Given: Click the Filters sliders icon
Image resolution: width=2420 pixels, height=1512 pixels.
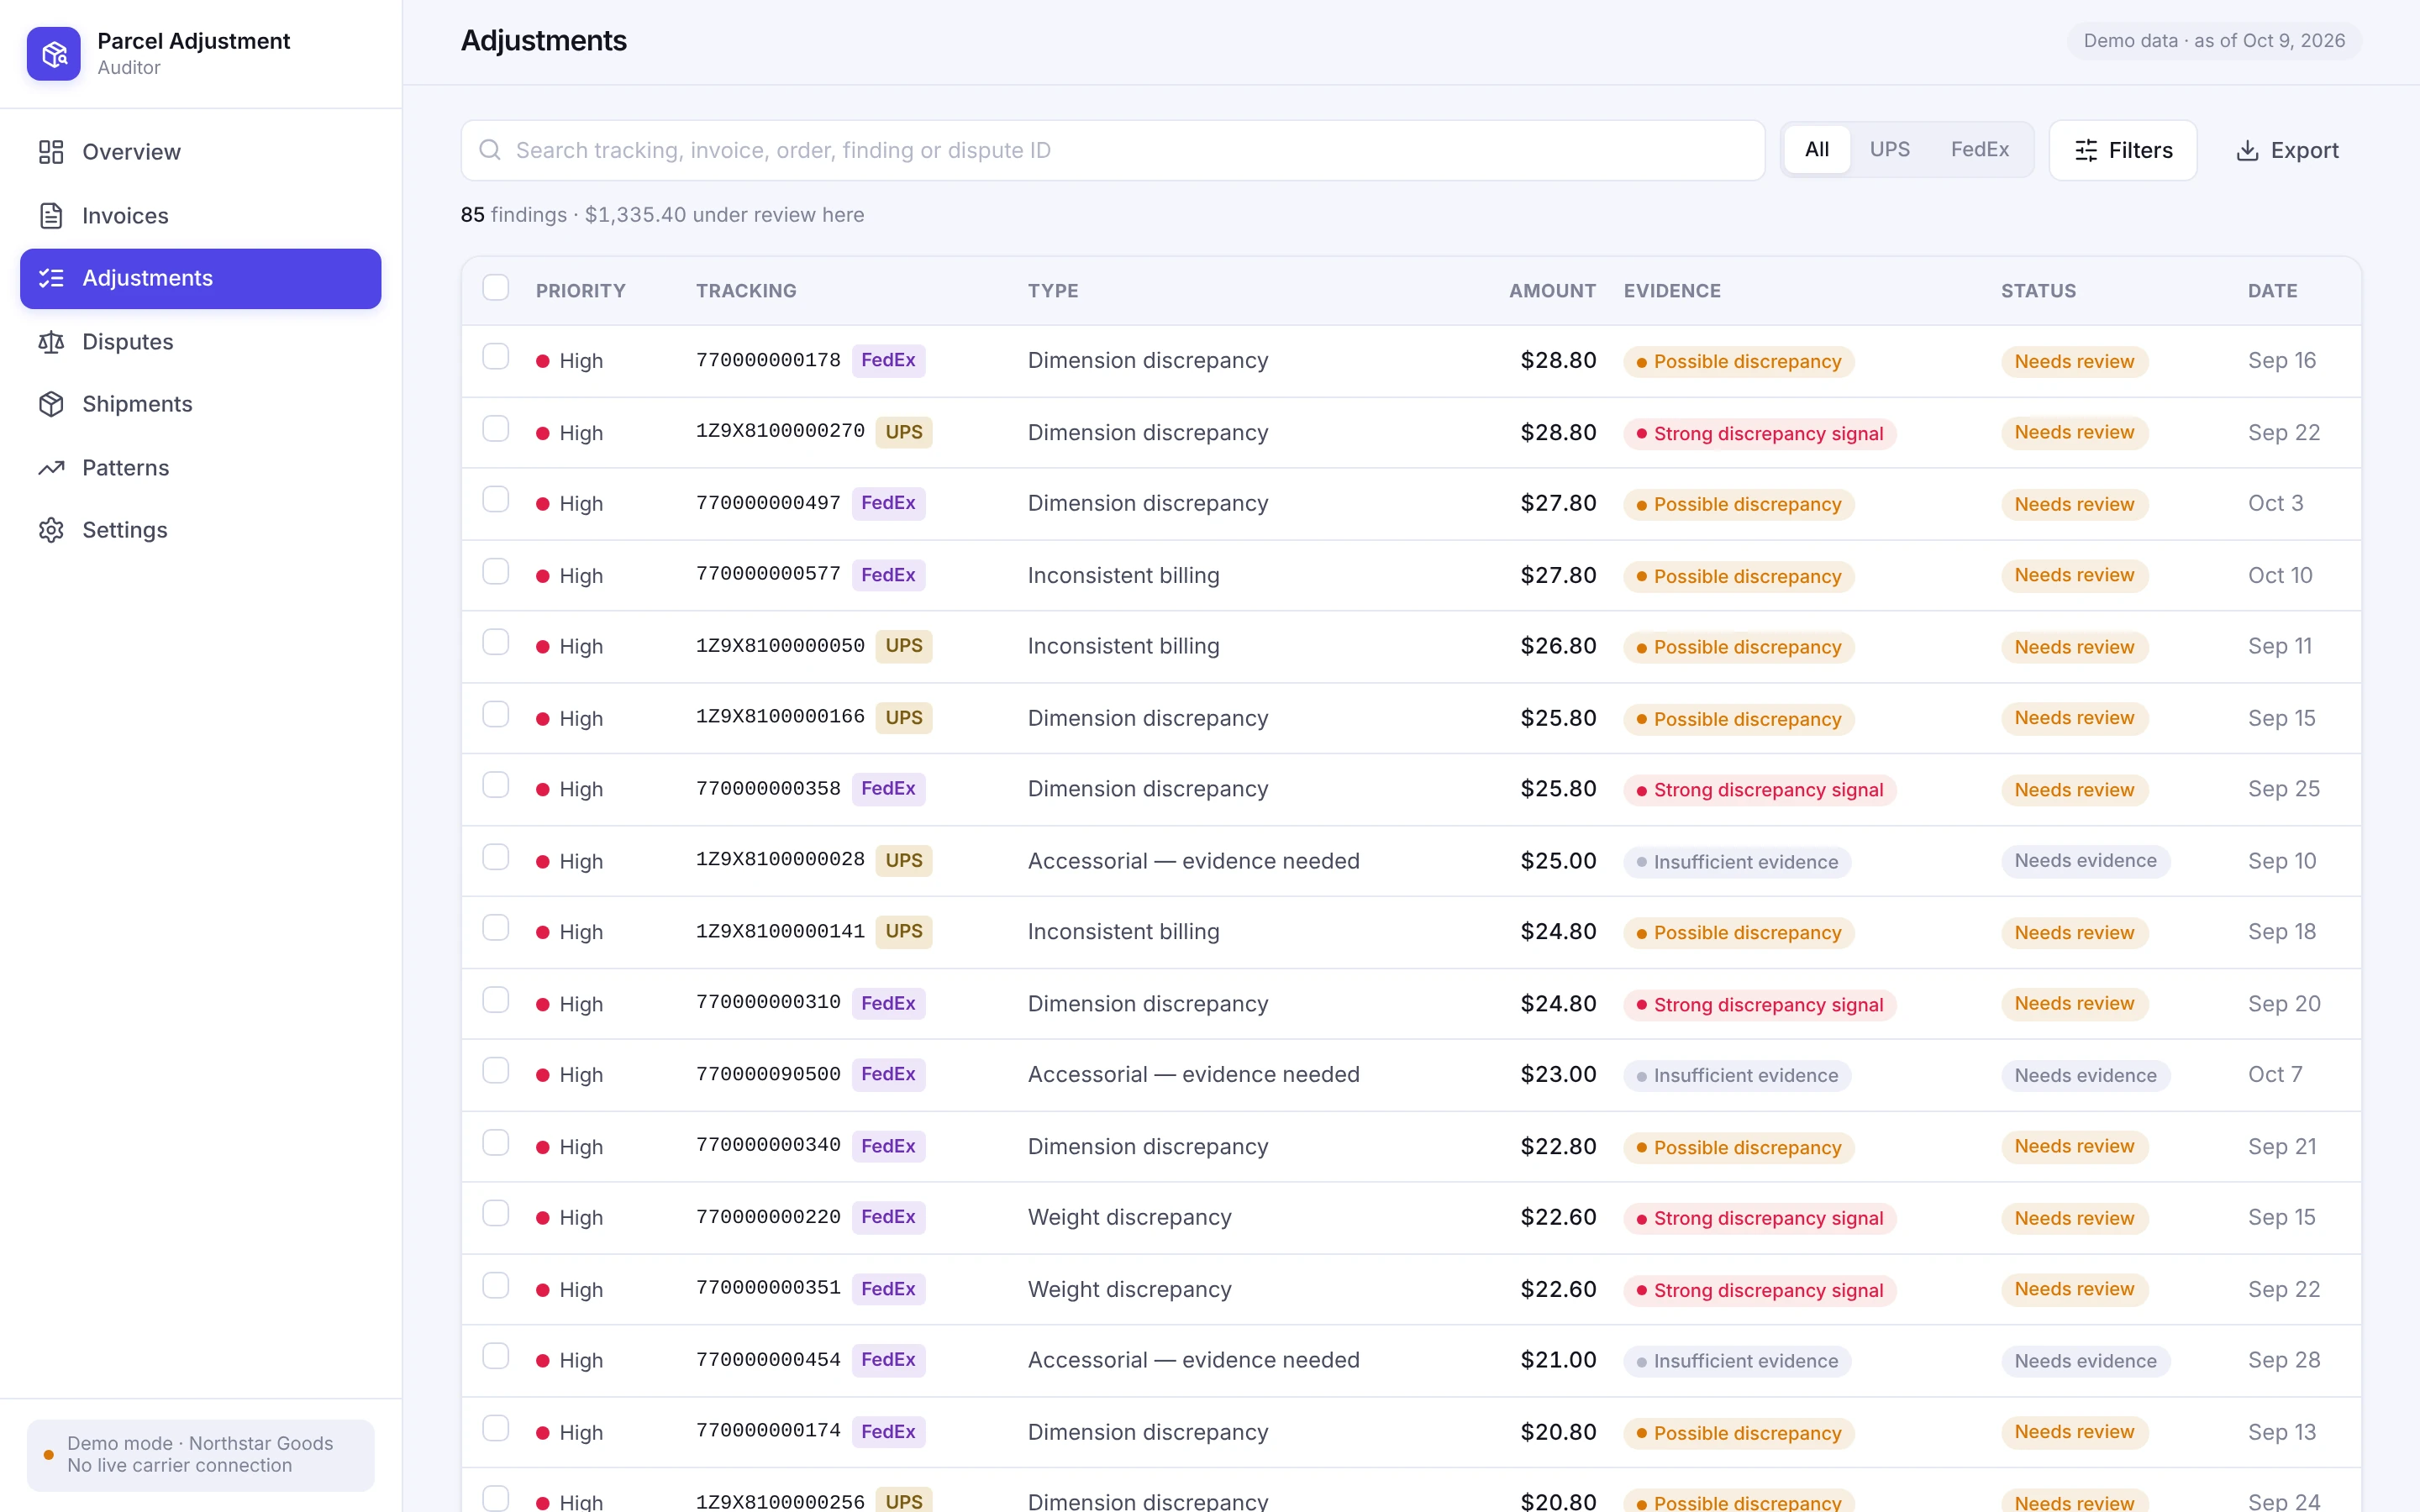Looking at the screenshot, I should pyautogui.click(x=2086, y=150).
